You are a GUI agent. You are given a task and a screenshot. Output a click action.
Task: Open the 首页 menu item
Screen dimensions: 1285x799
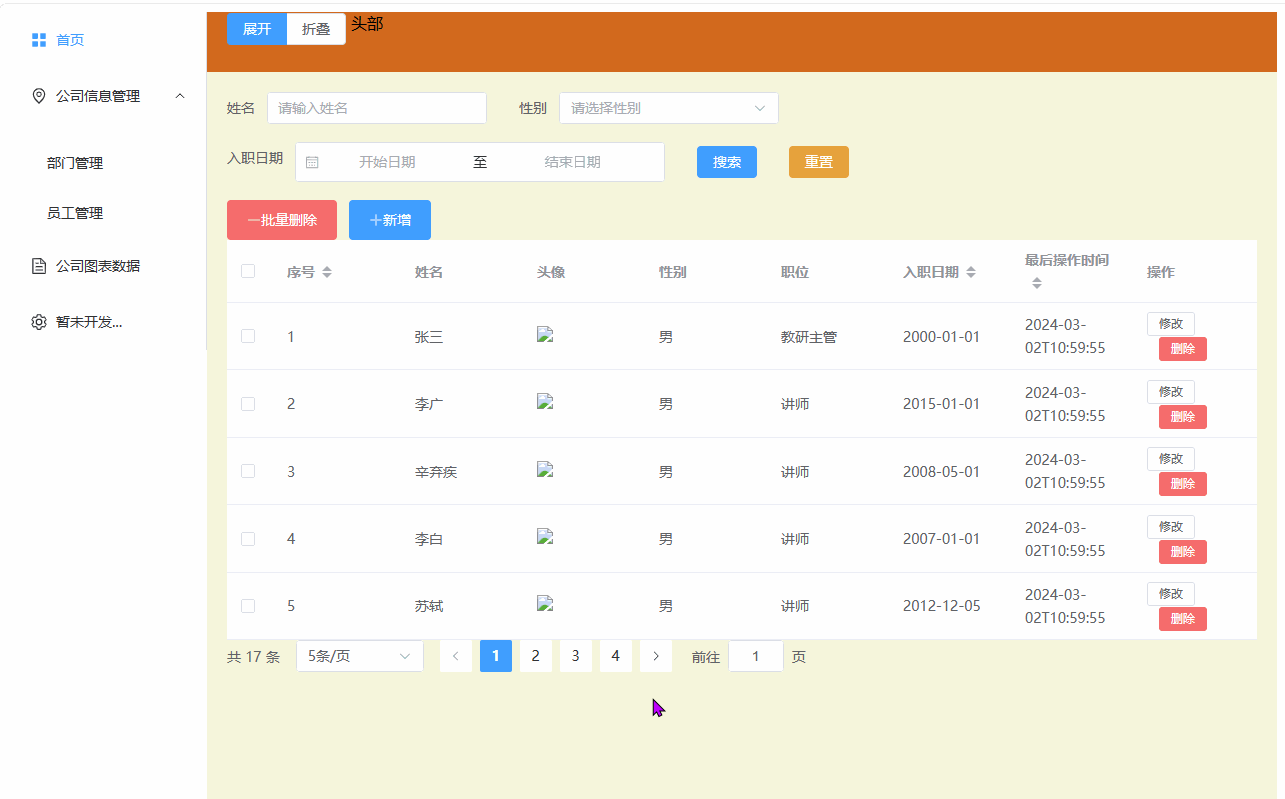pos(103,40)
